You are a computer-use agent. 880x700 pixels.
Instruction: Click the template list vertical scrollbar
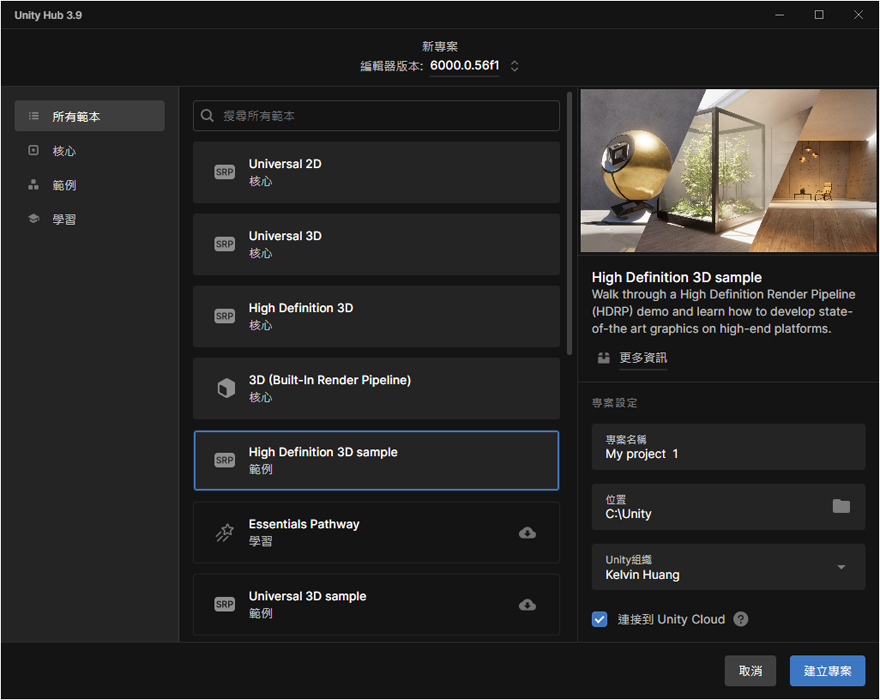point(569,222)
